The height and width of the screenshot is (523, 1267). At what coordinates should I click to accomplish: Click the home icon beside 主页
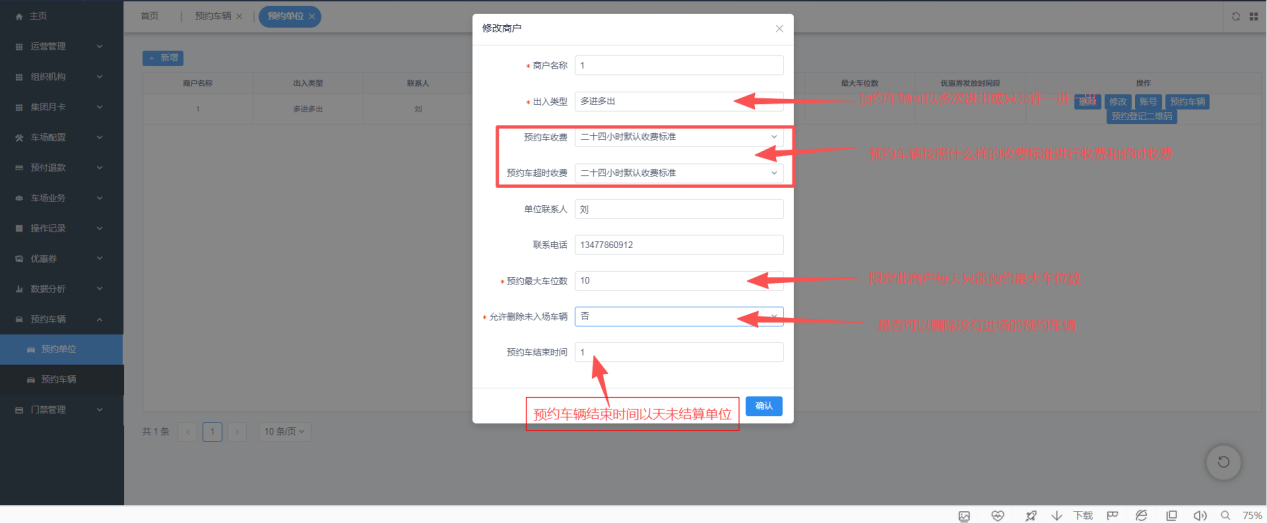19,17
